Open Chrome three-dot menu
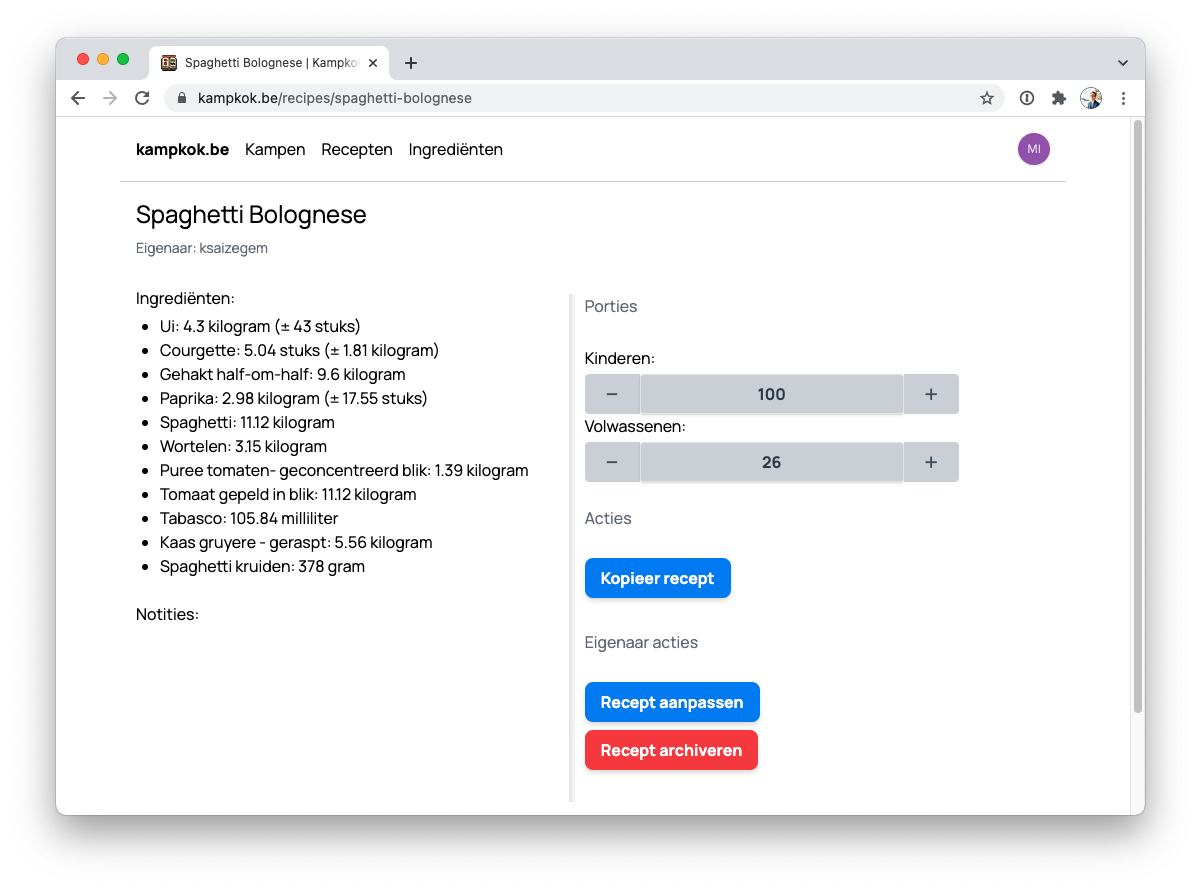 point(1123,98)
